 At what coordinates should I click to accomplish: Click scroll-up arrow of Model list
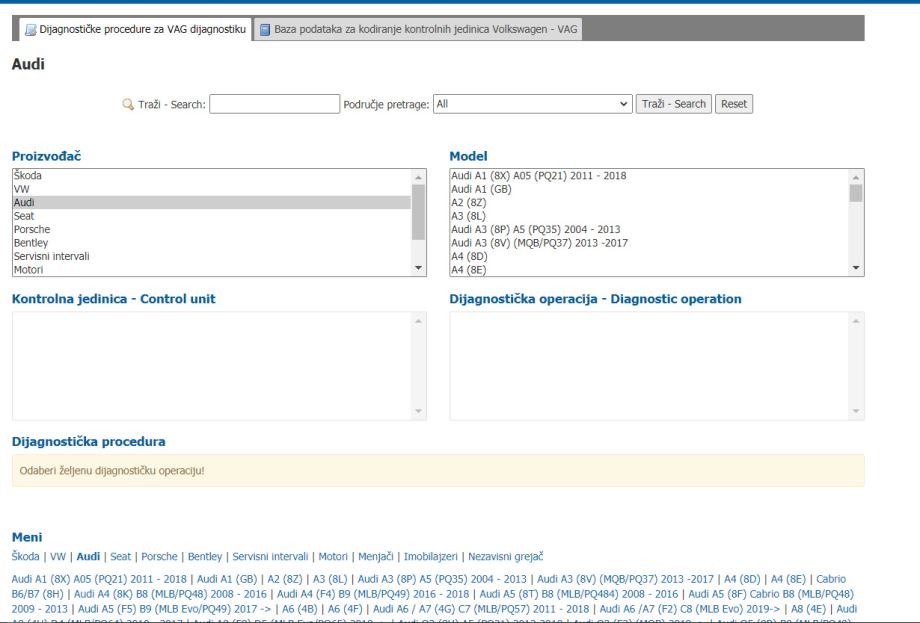[856, 177]
